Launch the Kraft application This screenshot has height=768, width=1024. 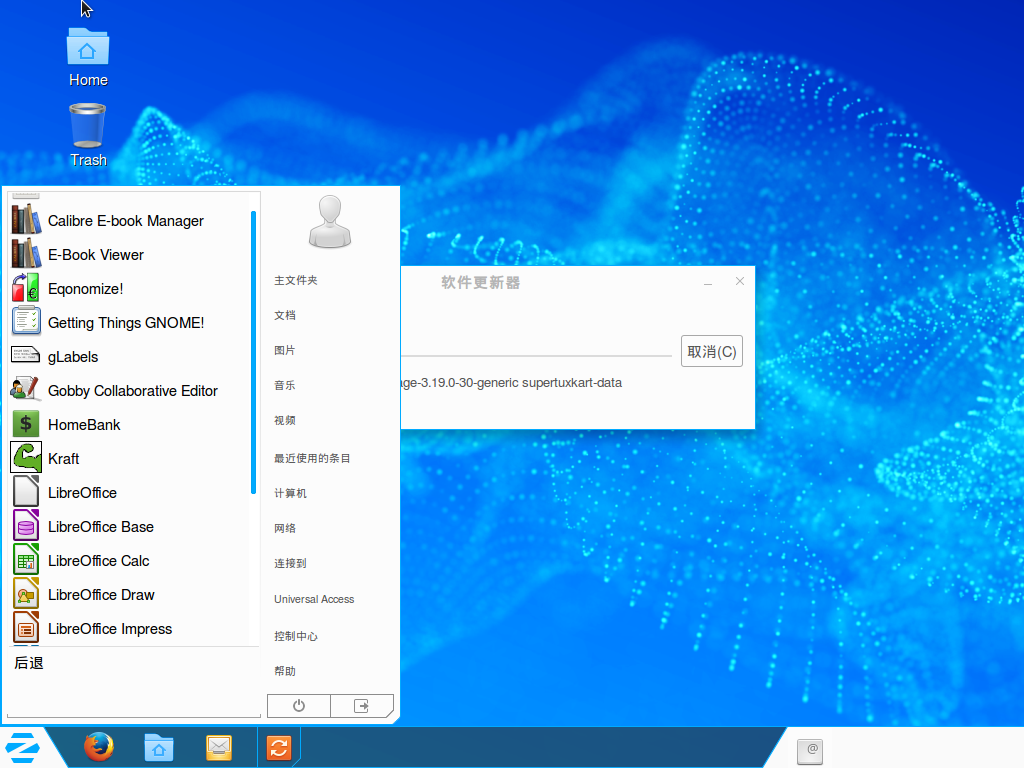point(63,459)
